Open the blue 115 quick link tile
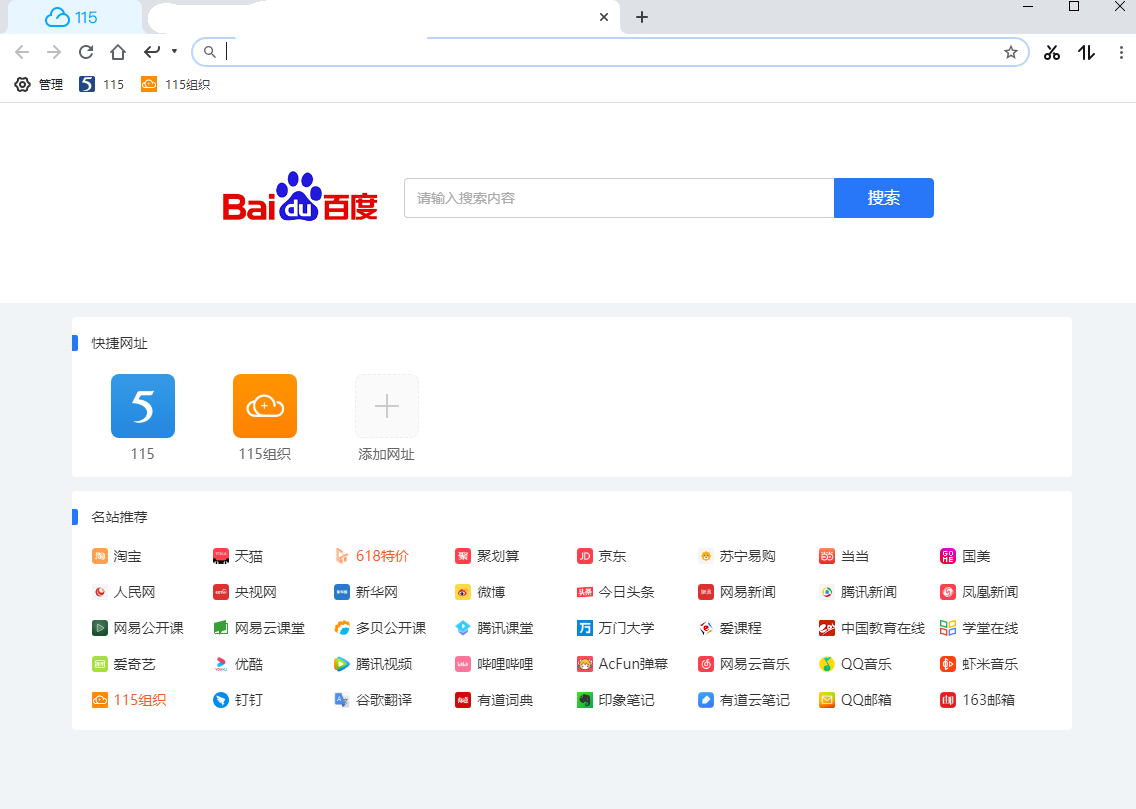 point(143,406)
